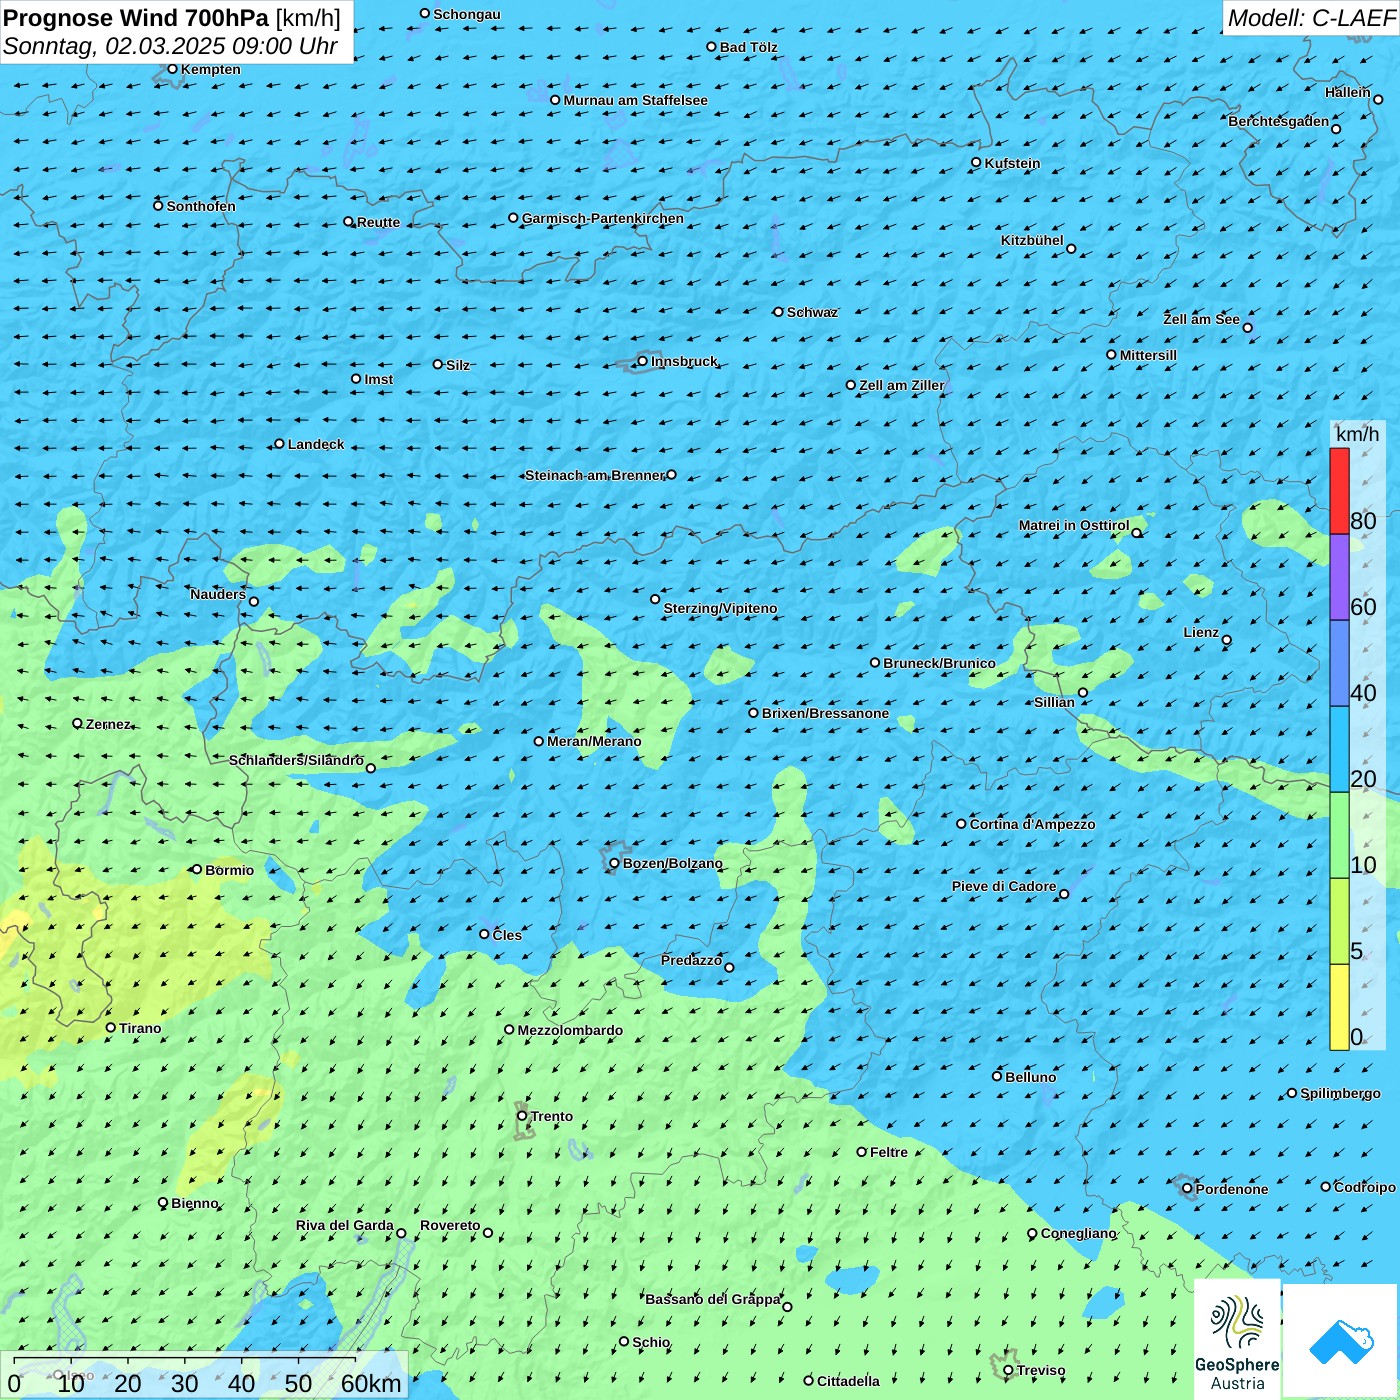The image size is (1400, 1400).
Task: Click the 'Schio' label
Action: [x=651, y=1342]
